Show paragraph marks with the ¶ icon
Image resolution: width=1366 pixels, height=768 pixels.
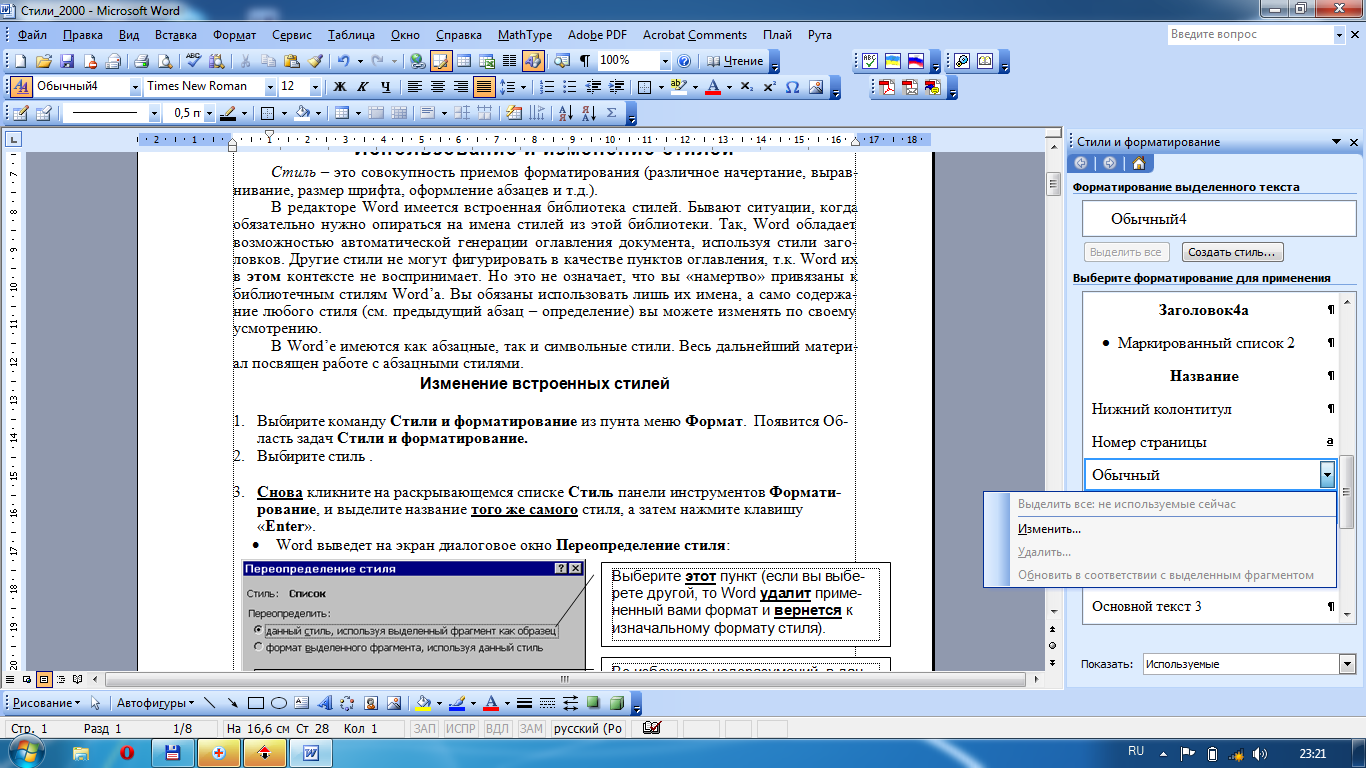[585, 61]
